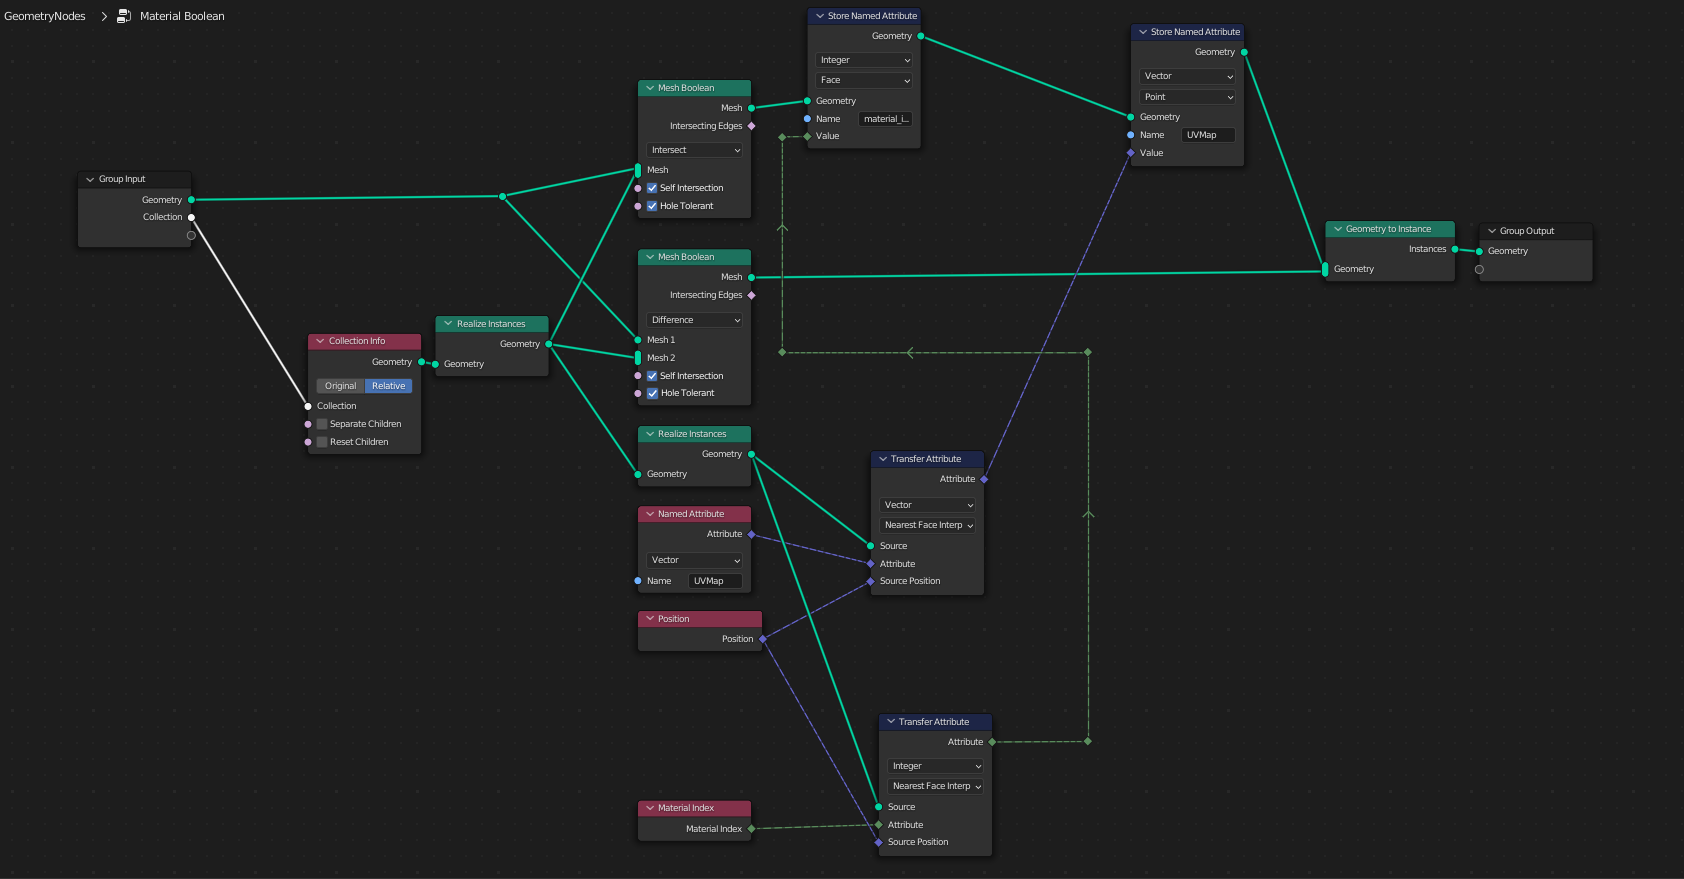Click Geometry output socket on Group Input
Screen dimensions: 1684x879
[x=191, y=200]
